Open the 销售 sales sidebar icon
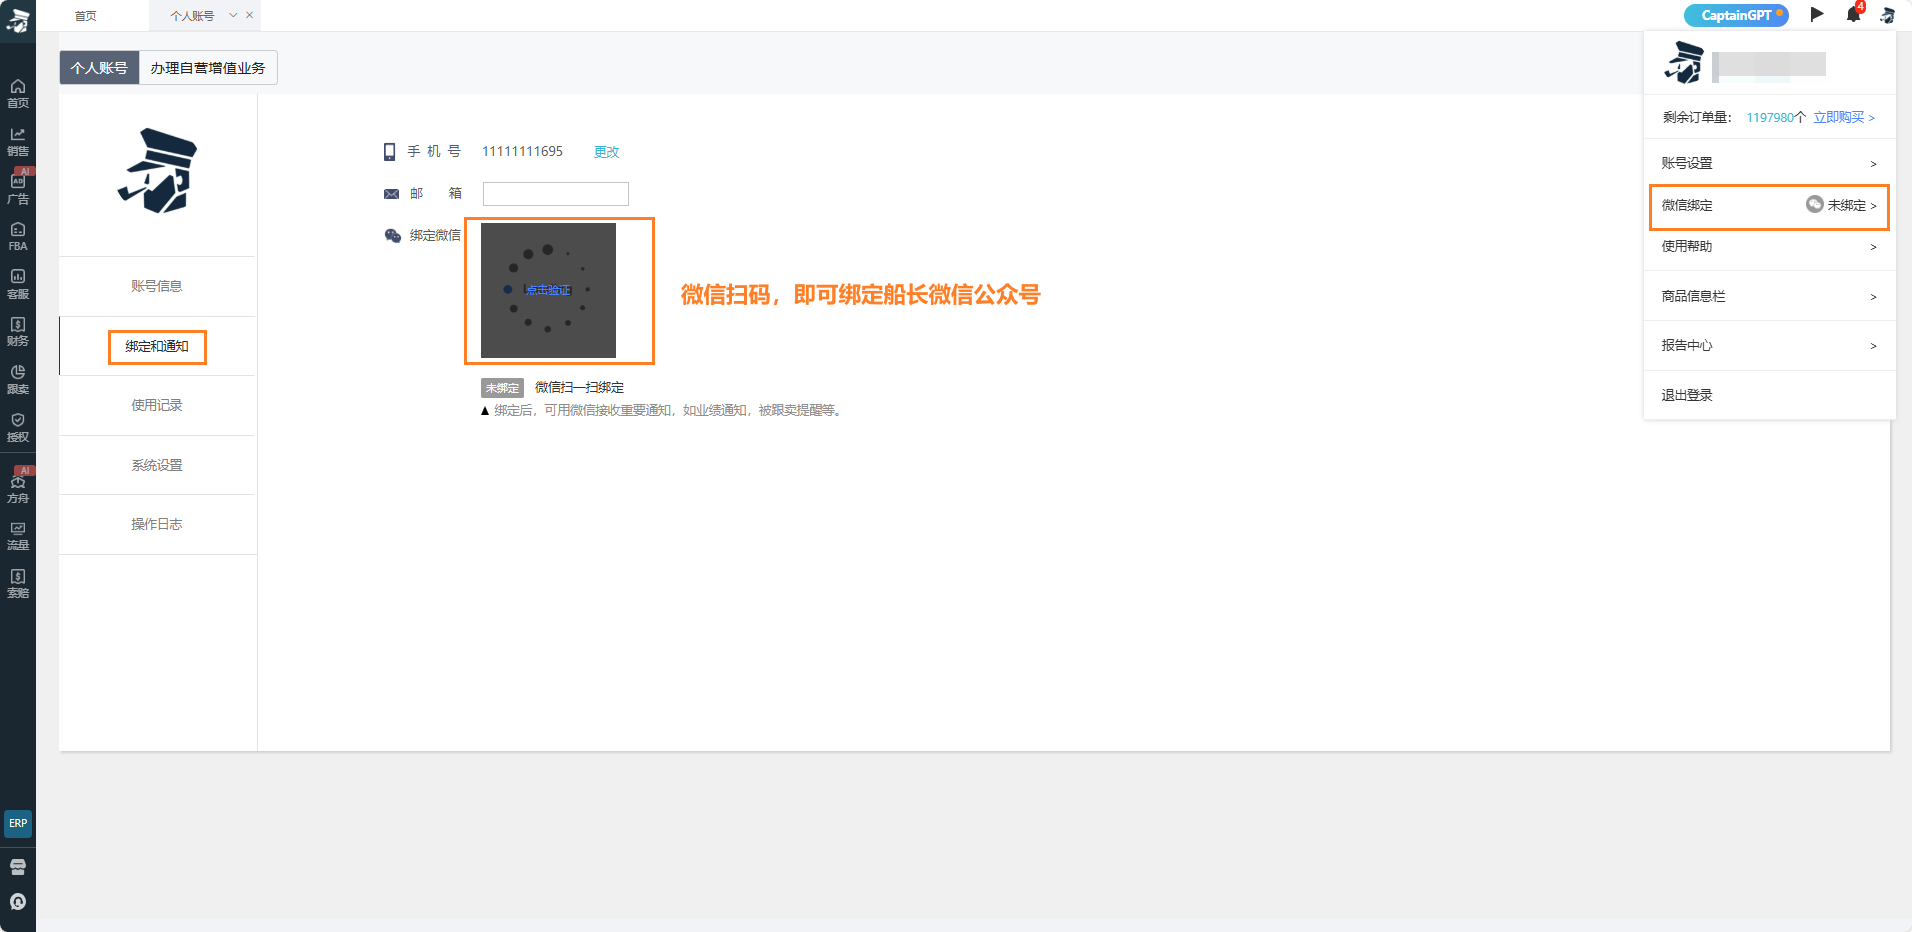Viewport: 1912px width, 932px height. (x=18, y=141)
